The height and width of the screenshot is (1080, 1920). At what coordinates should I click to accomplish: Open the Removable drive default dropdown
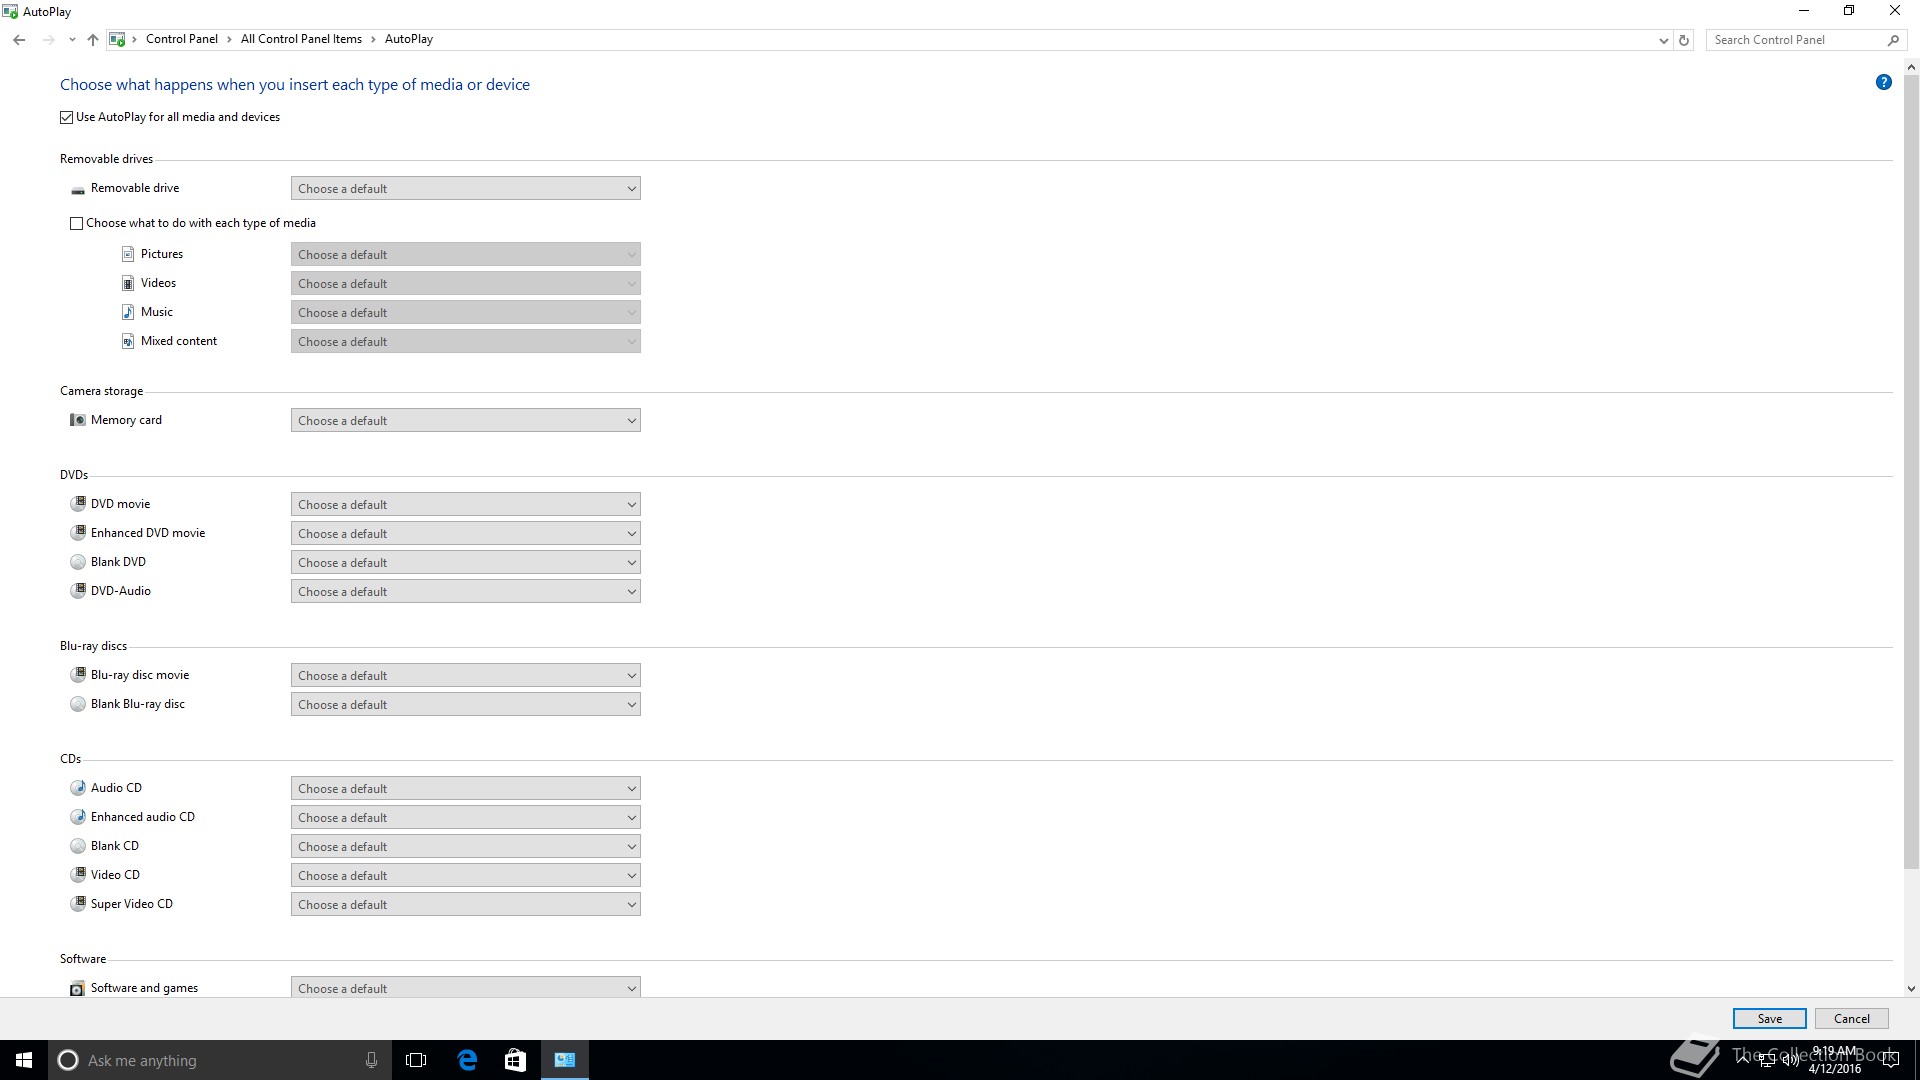click(x=466, y=189)
